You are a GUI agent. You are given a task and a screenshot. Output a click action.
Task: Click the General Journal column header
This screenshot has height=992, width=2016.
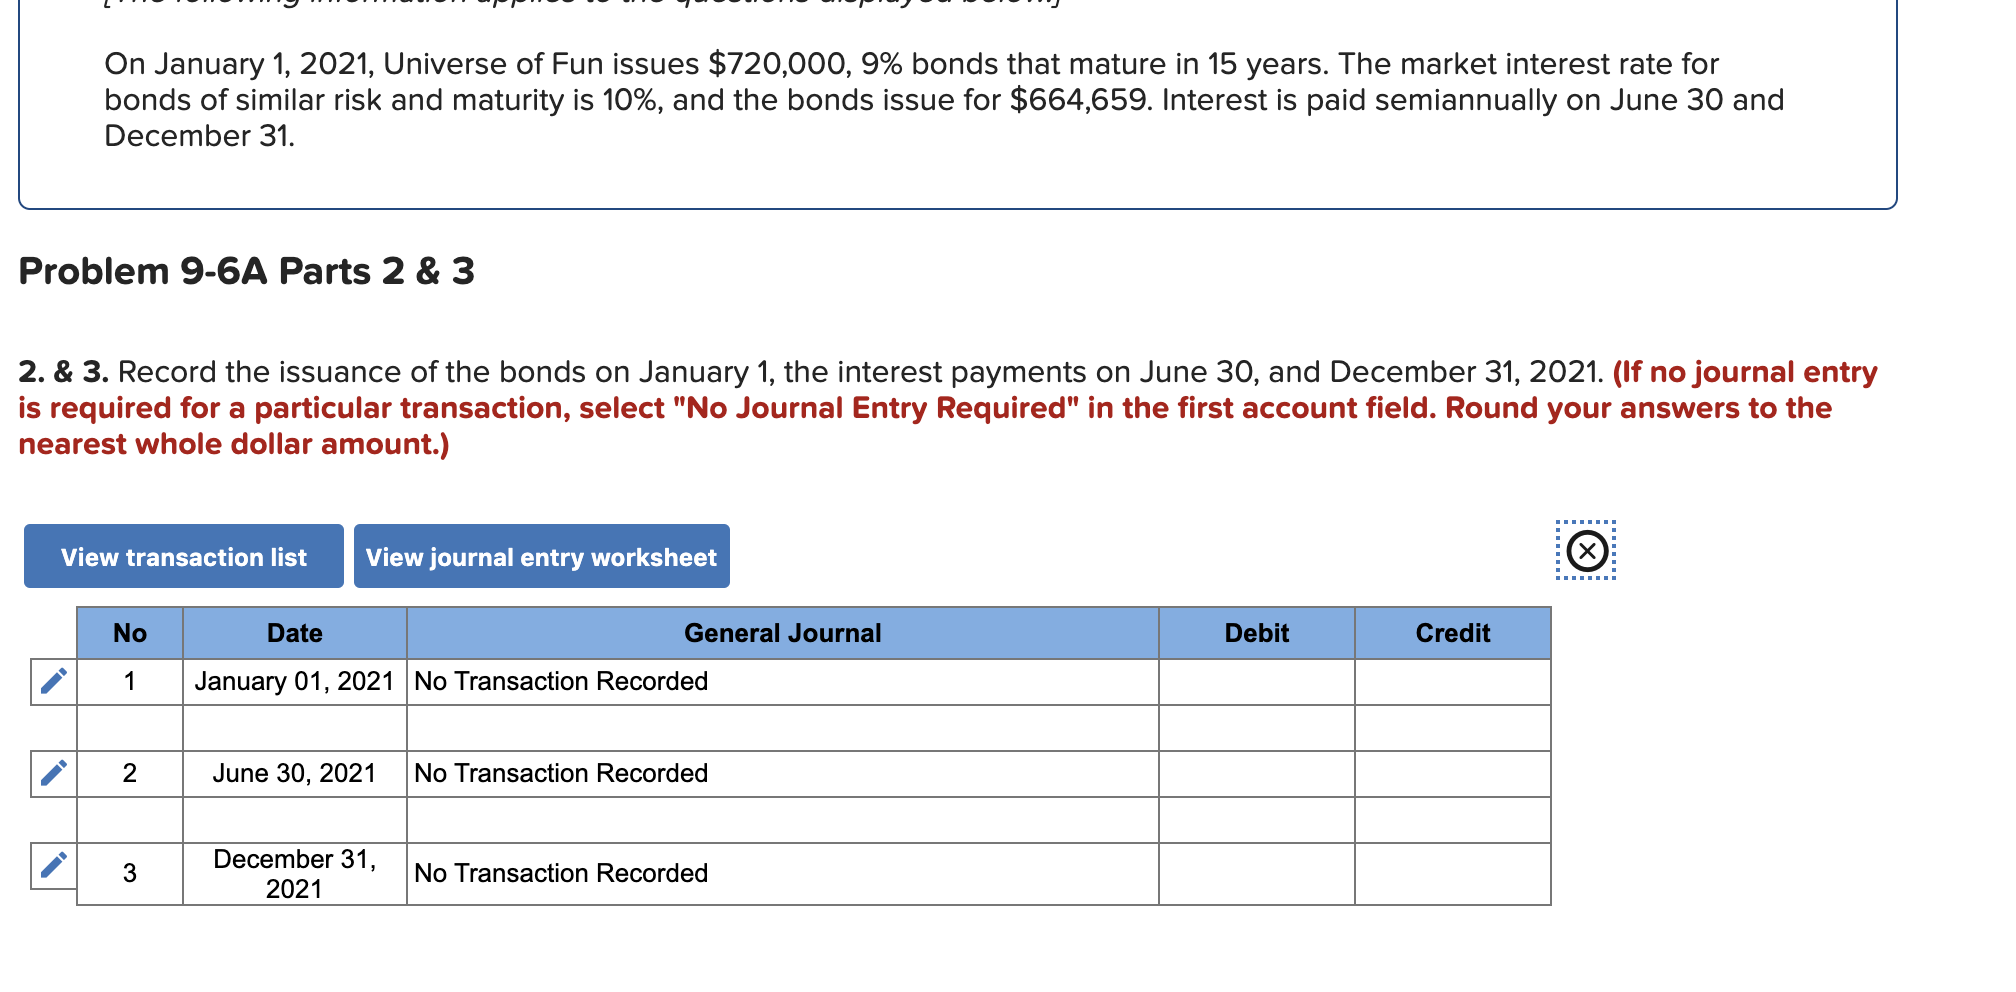pyautogui.click(x=781, y=632)
